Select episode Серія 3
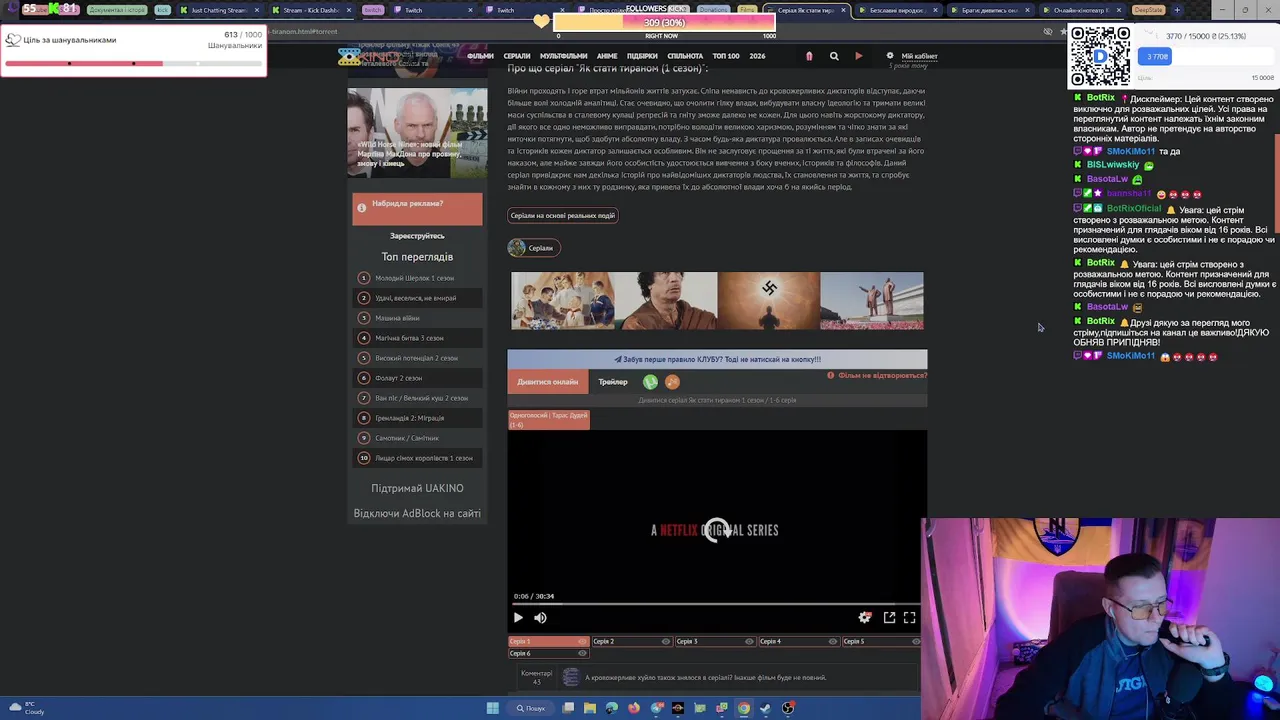Image resolution: width=1280 pixels, height=720 pixels. pyautogui.click(x=714, y=642)
